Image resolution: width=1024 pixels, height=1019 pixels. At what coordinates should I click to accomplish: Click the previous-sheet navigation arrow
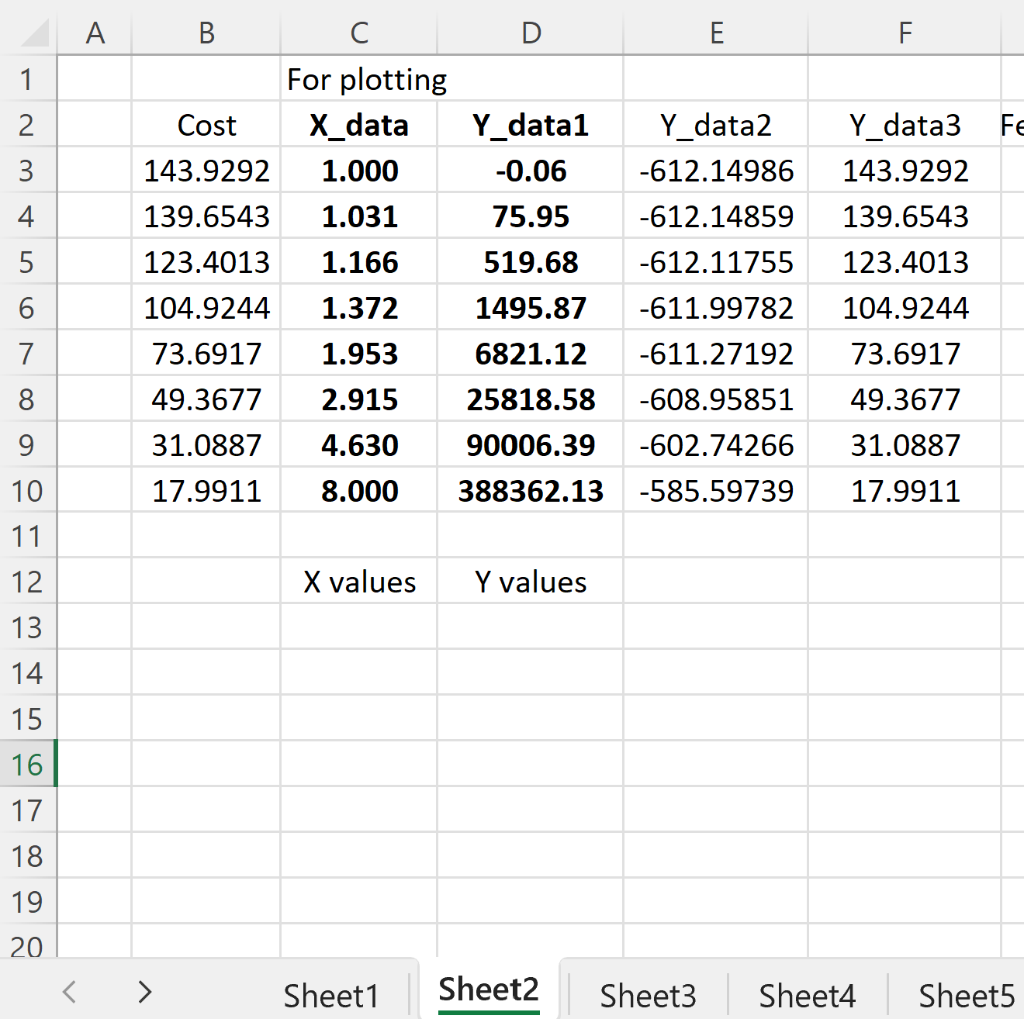tap(68, 993)
